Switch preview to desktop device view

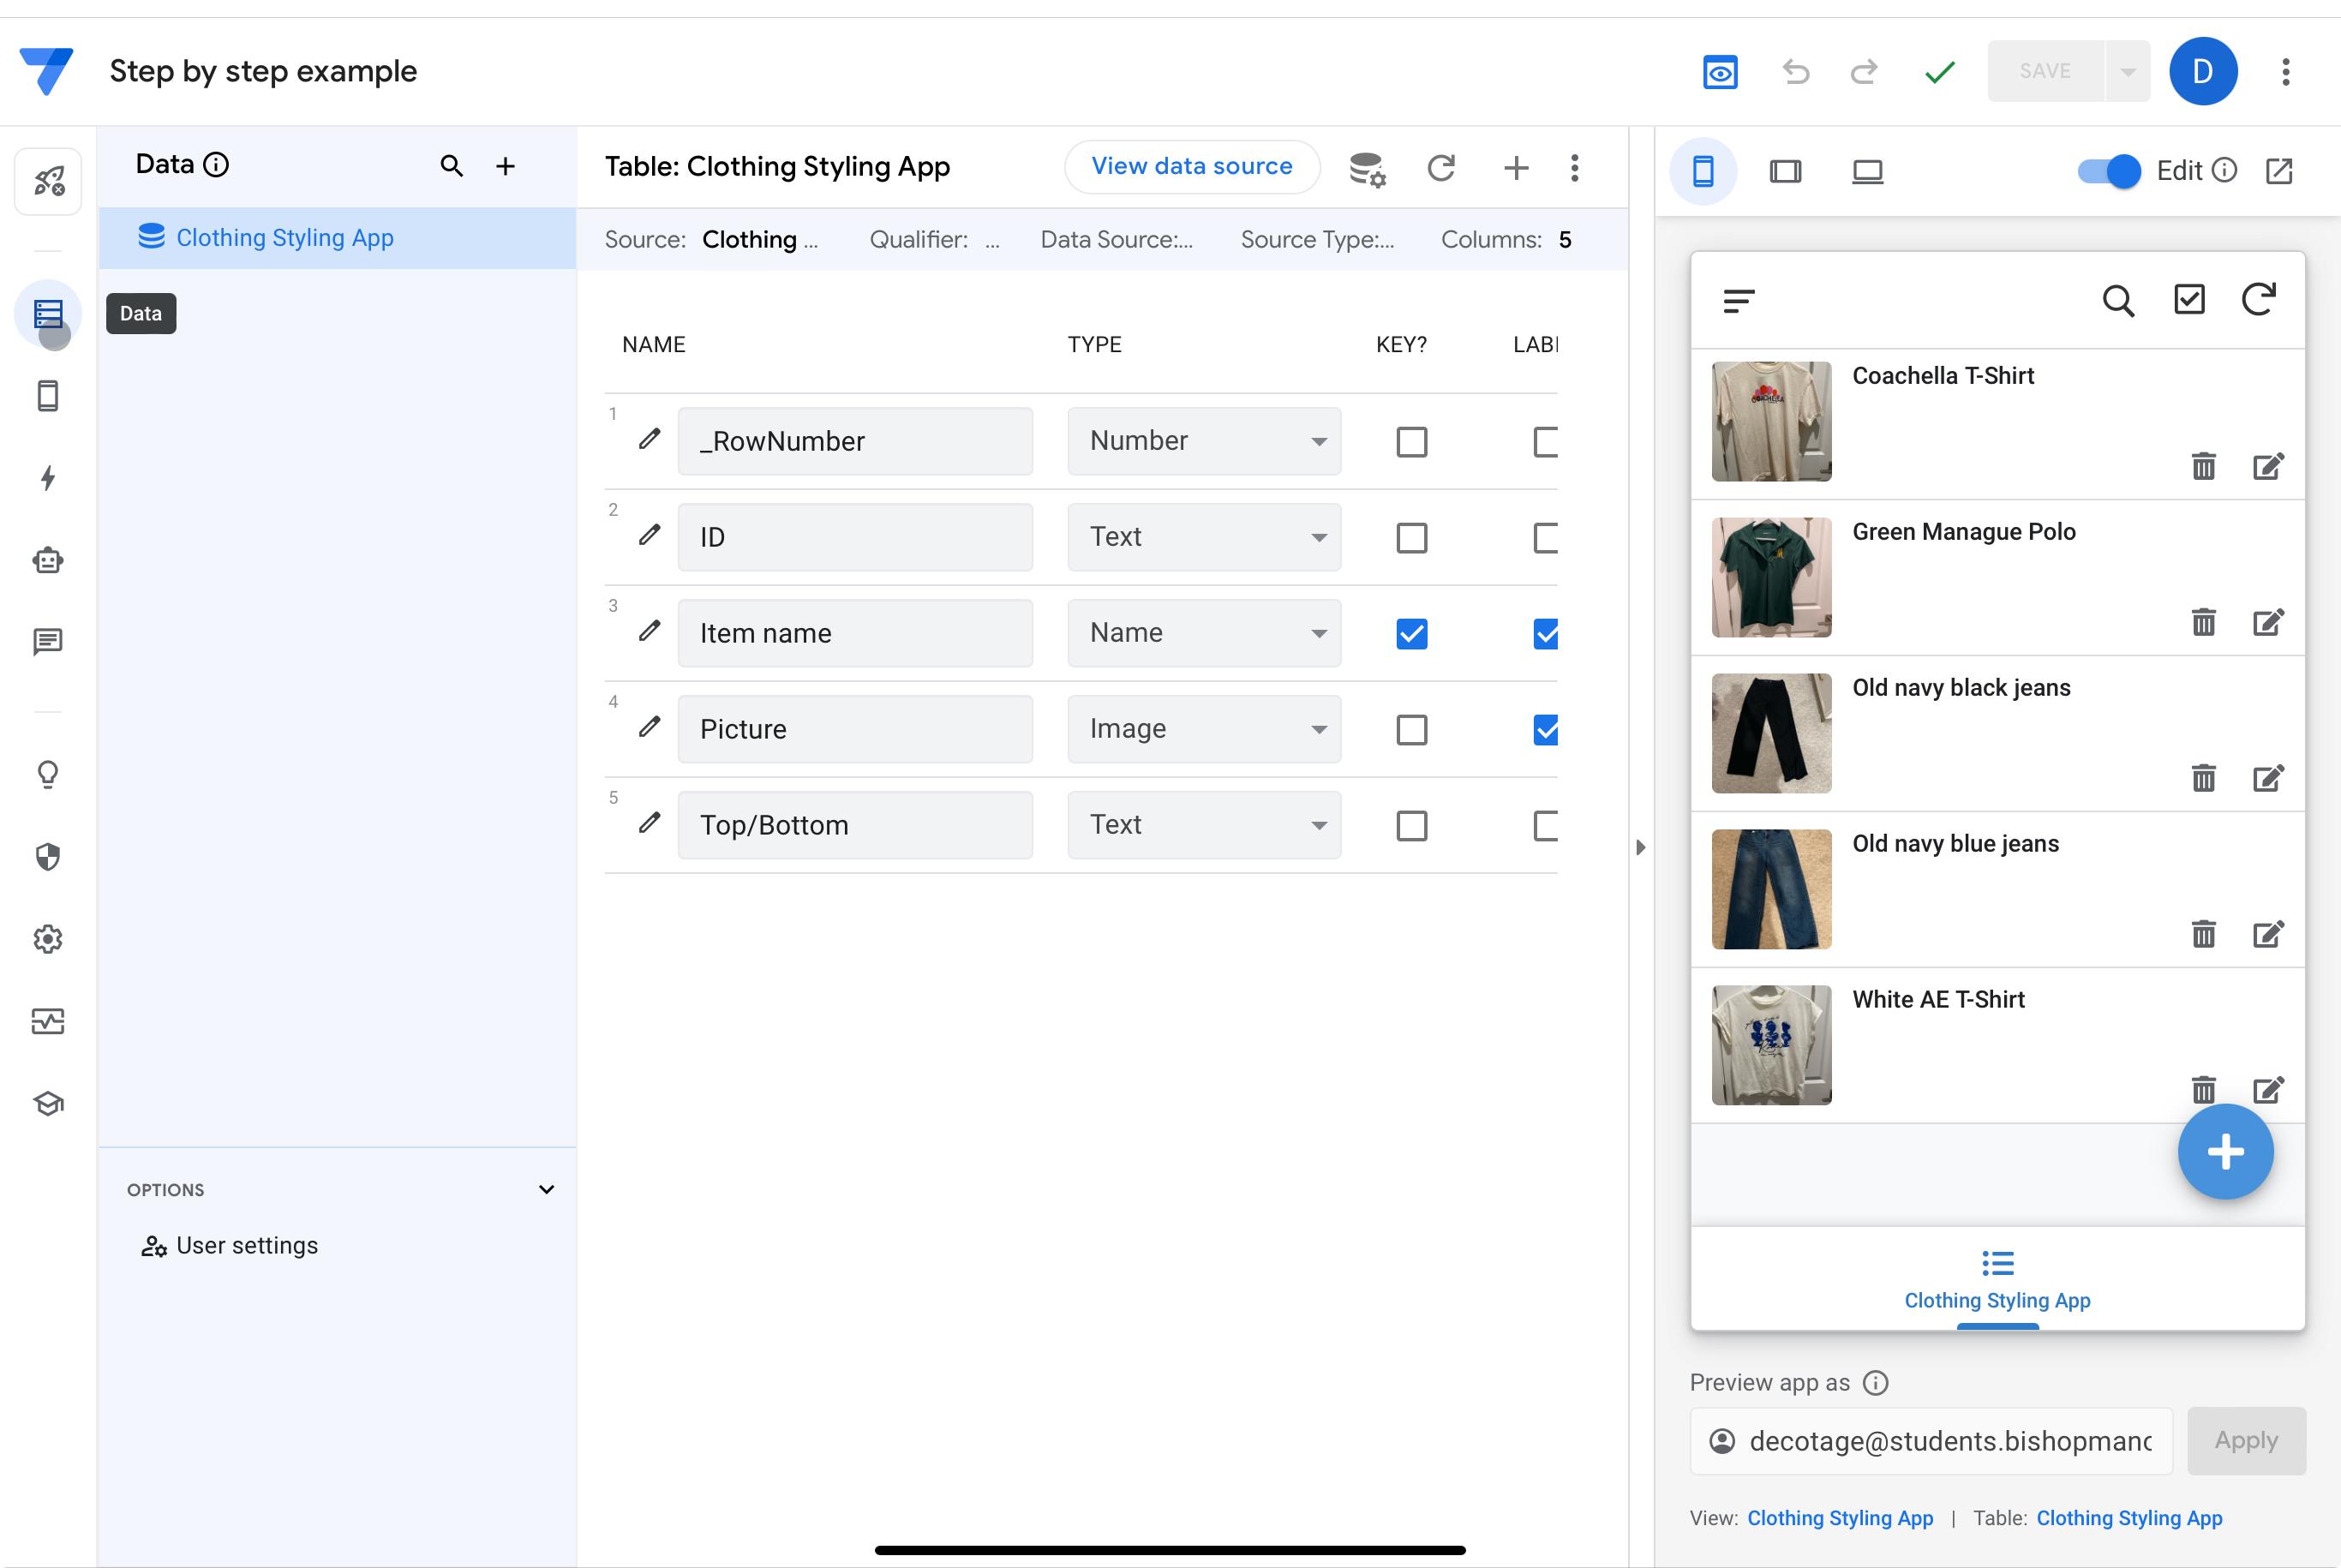coord(1867,171)
